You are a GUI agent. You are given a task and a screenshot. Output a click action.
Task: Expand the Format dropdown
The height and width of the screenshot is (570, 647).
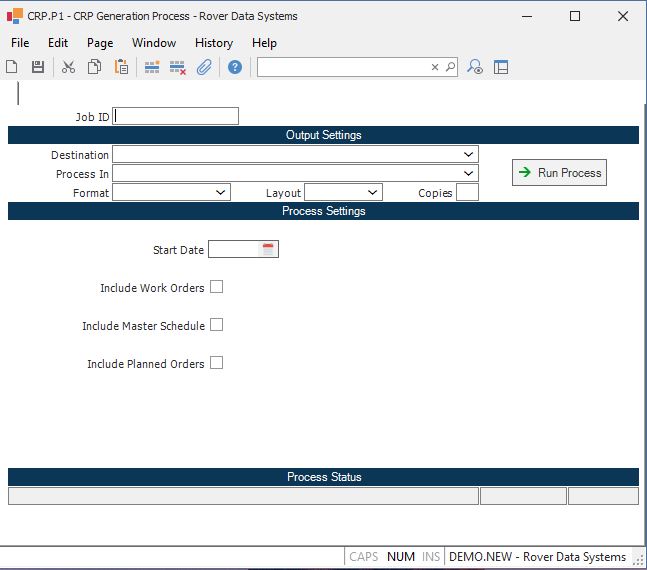(x=220, y=192)
